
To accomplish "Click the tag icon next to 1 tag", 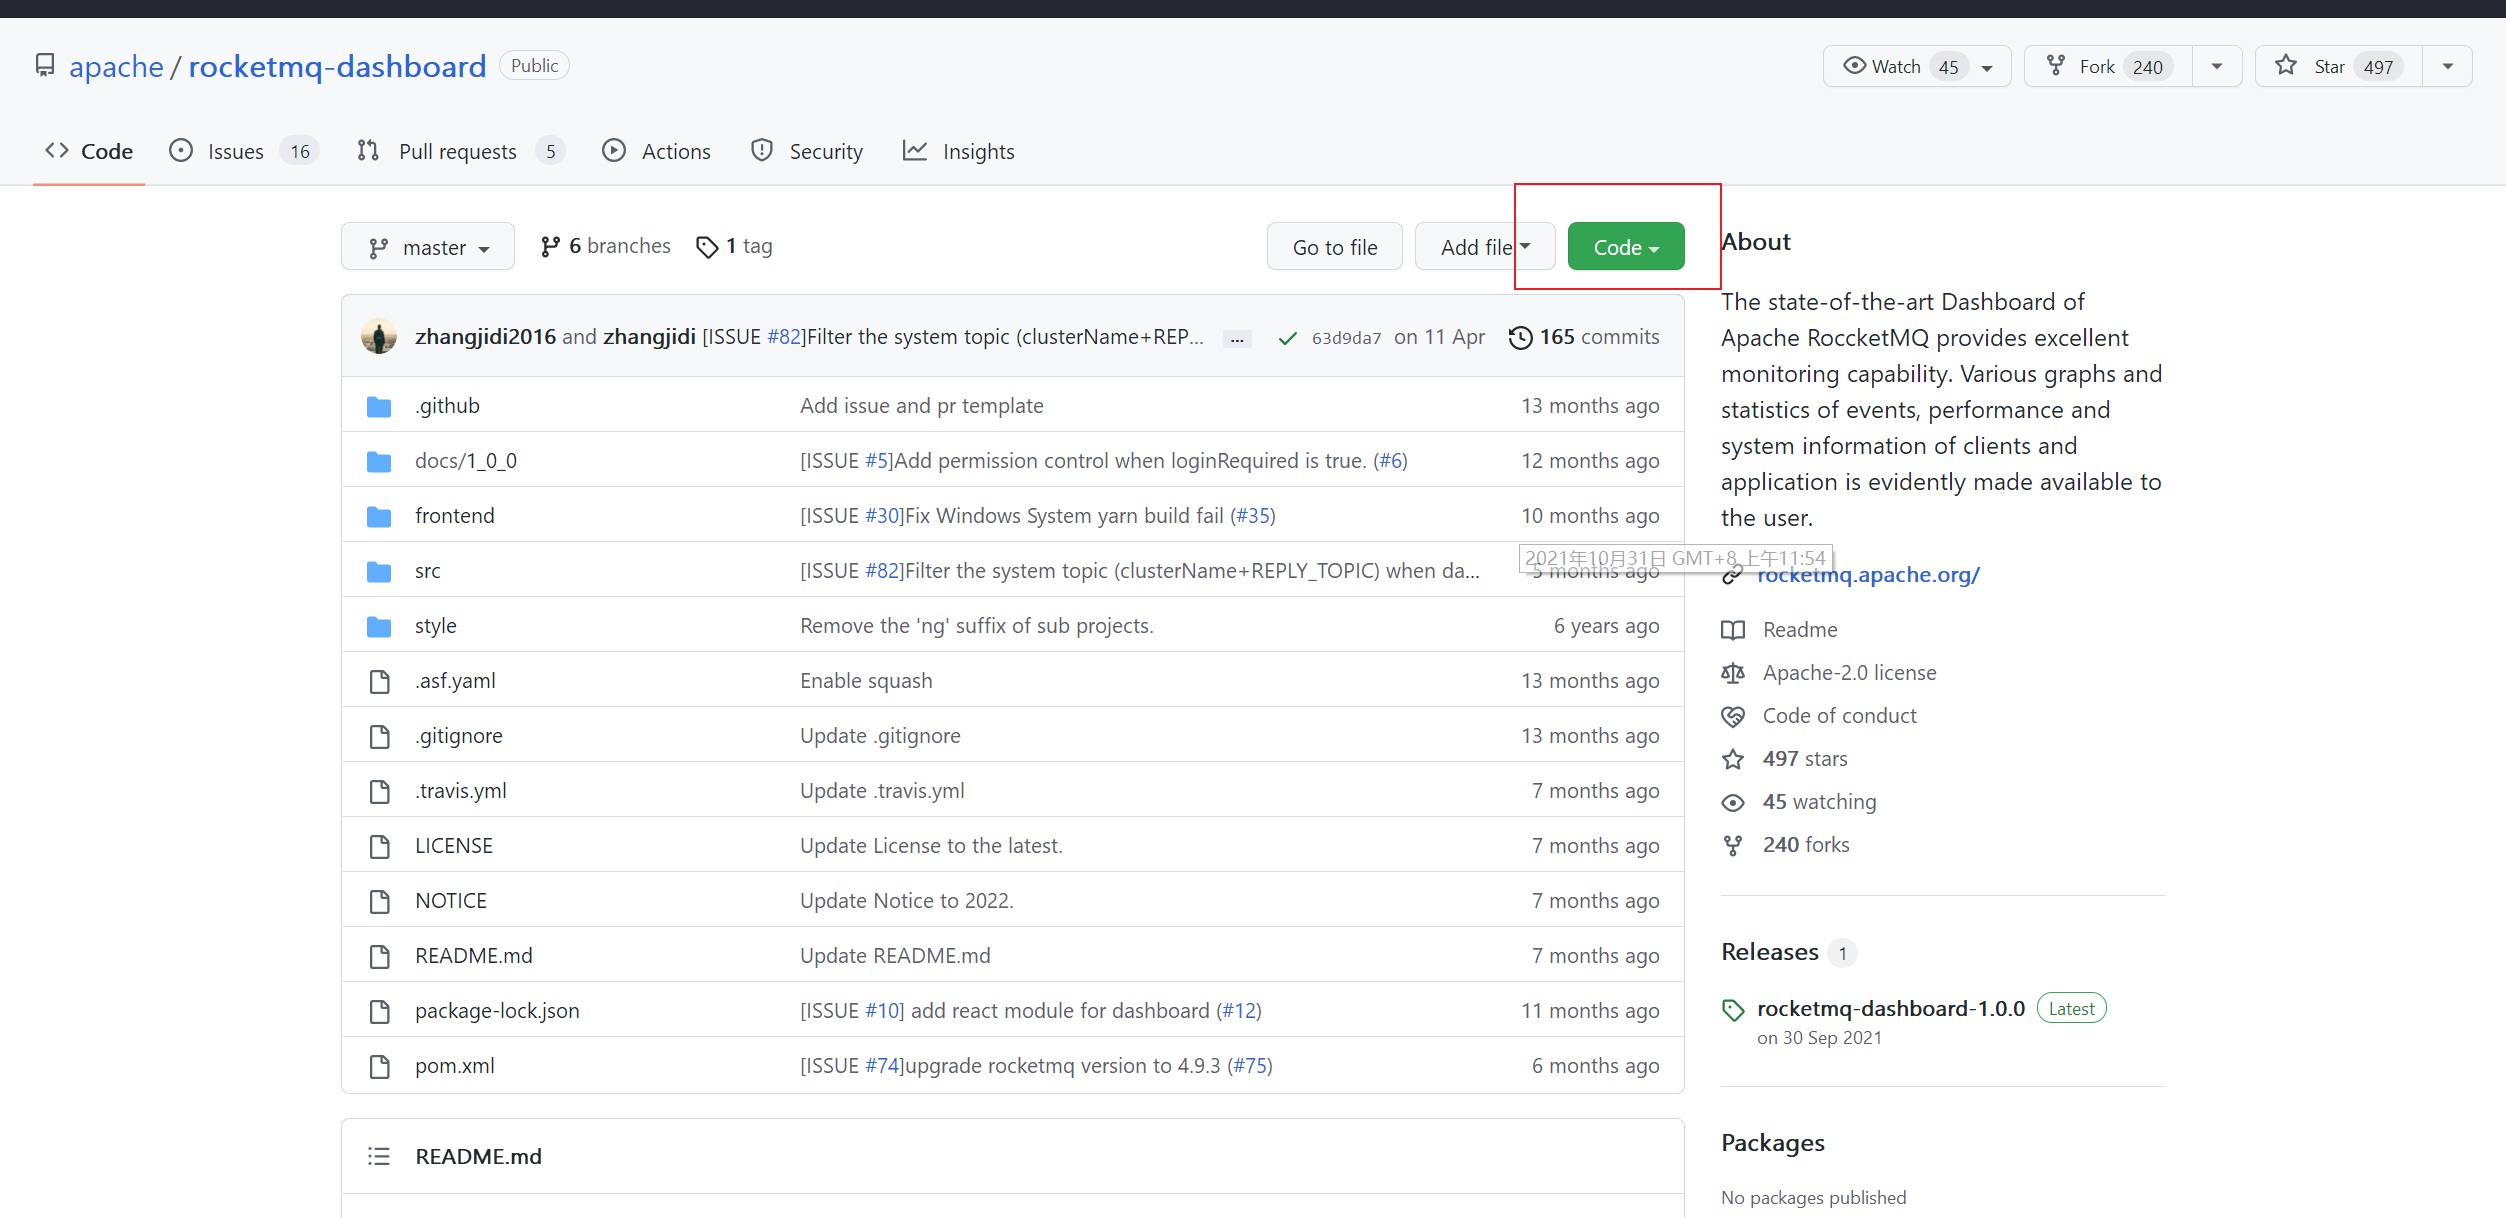I will (707, 247).
